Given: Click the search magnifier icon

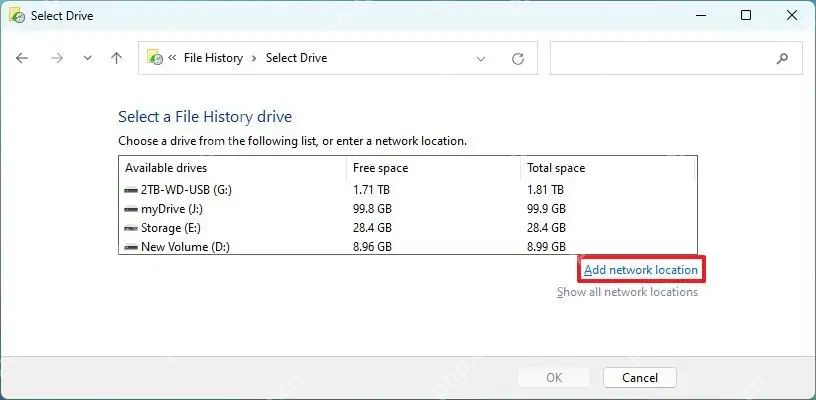Looking at the screenshot, I should (782, 59).
